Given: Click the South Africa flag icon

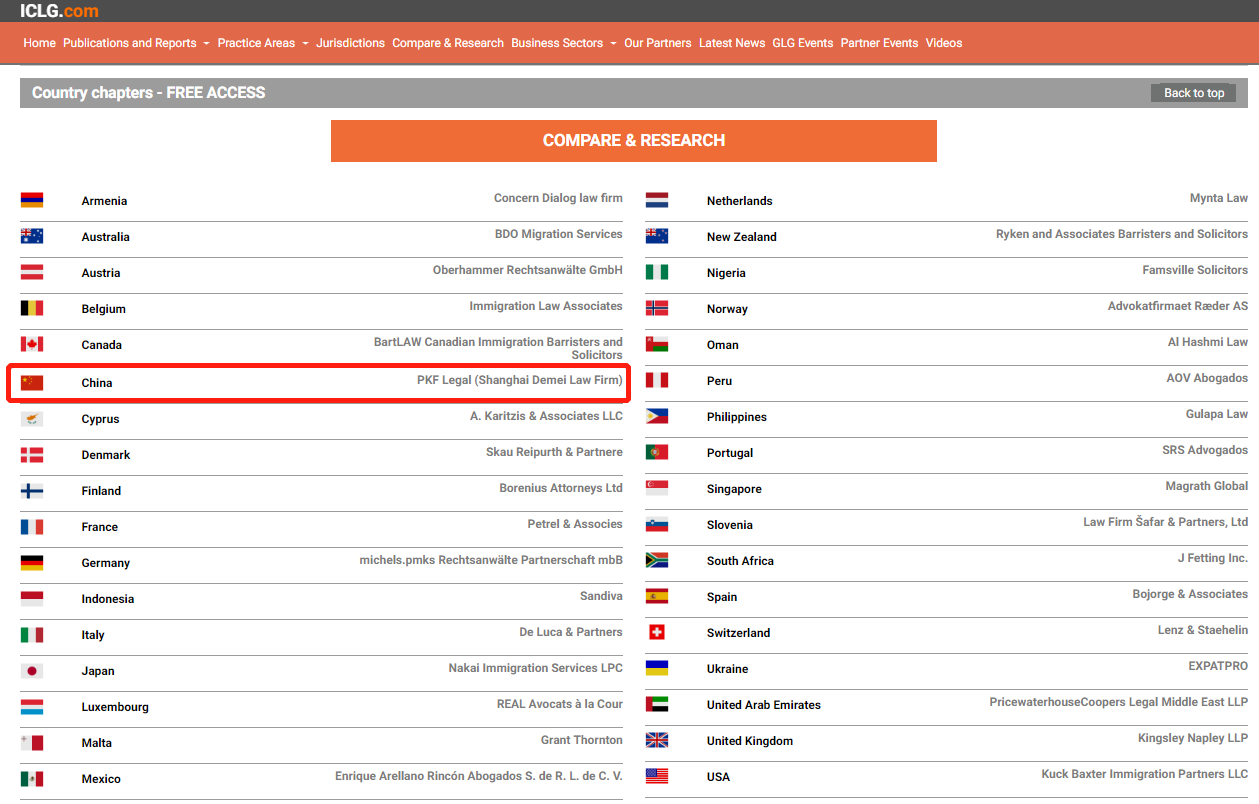Looking at the screenshot, I should [x=657, y=560].
